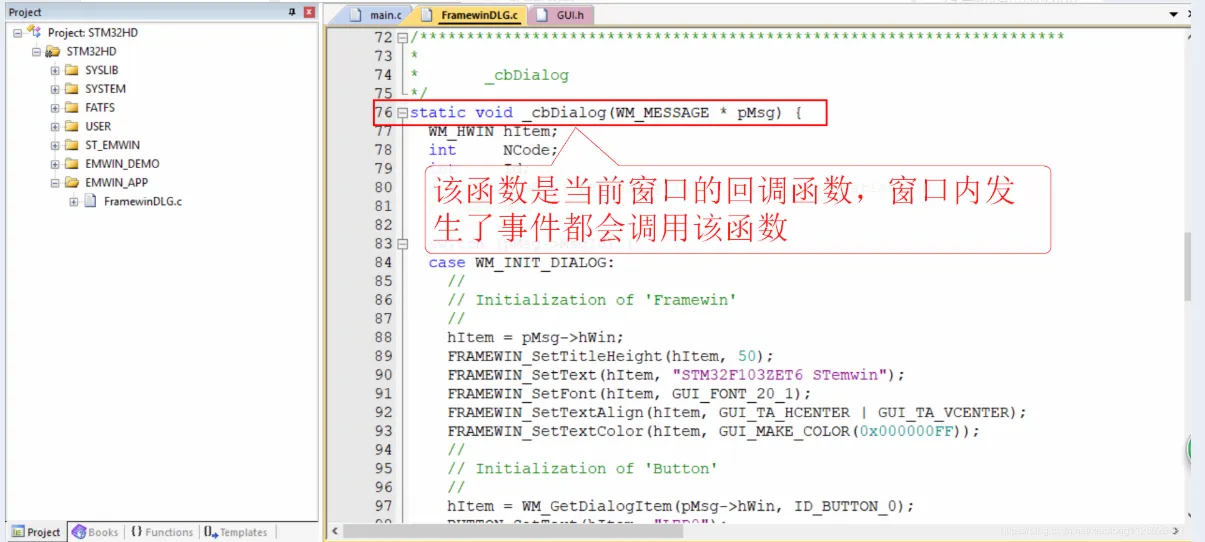This screenshot has width=1205, height=542.
Task: Collapse the STM32HD target node
Action: pos(36,51)
